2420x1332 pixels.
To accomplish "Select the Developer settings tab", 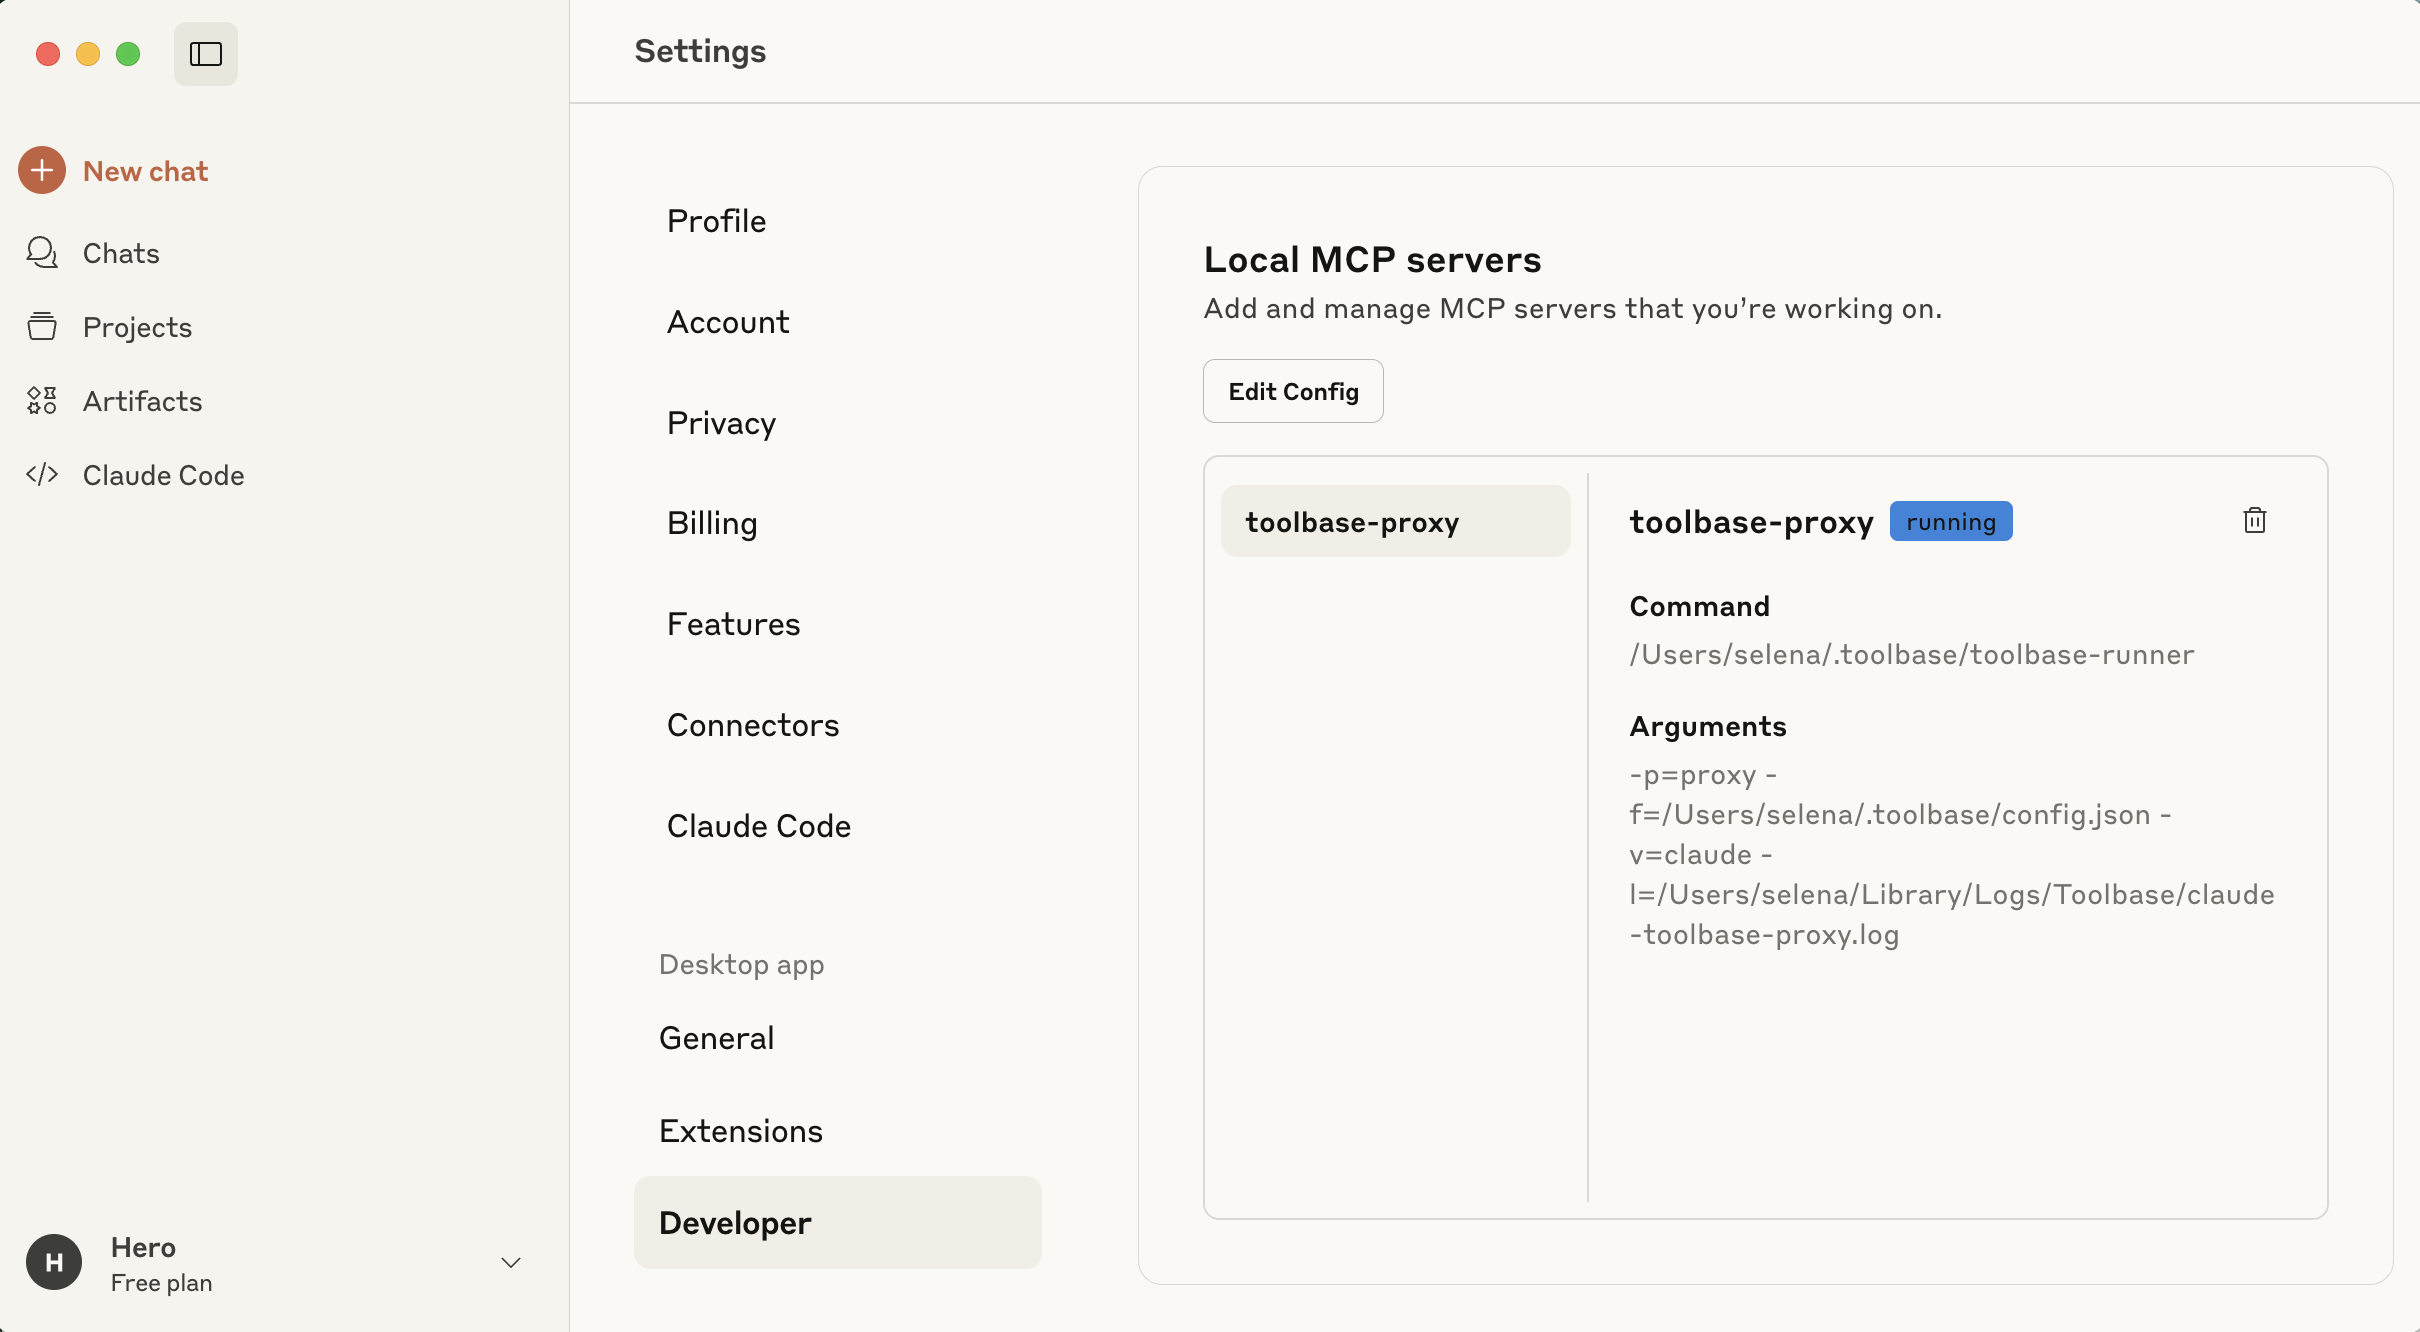I will click(735, 1223).
